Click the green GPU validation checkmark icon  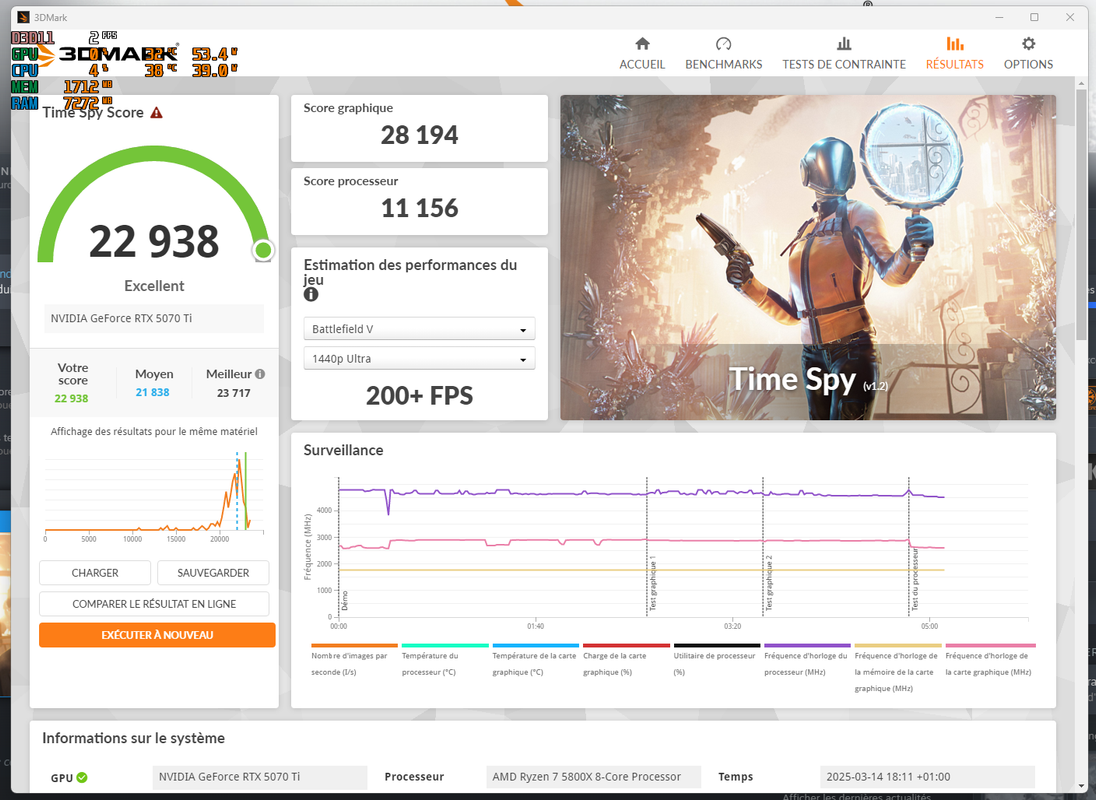pyautogui.click(x=82, y=777)
